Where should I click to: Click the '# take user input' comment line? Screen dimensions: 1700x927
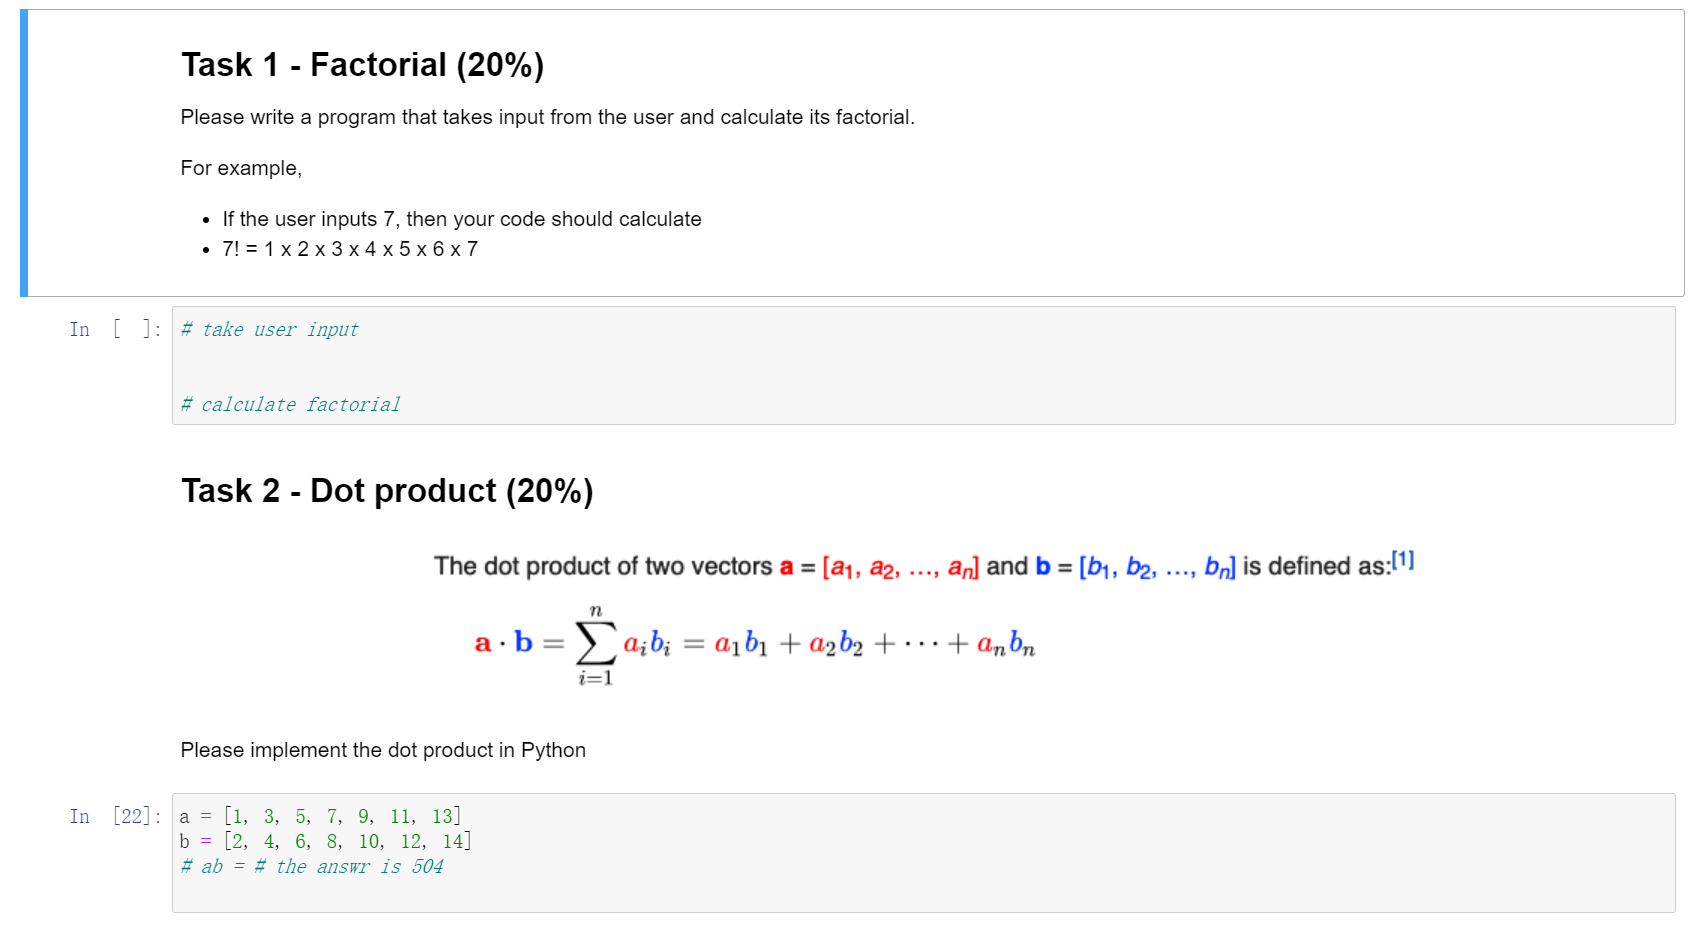[269, 329]
